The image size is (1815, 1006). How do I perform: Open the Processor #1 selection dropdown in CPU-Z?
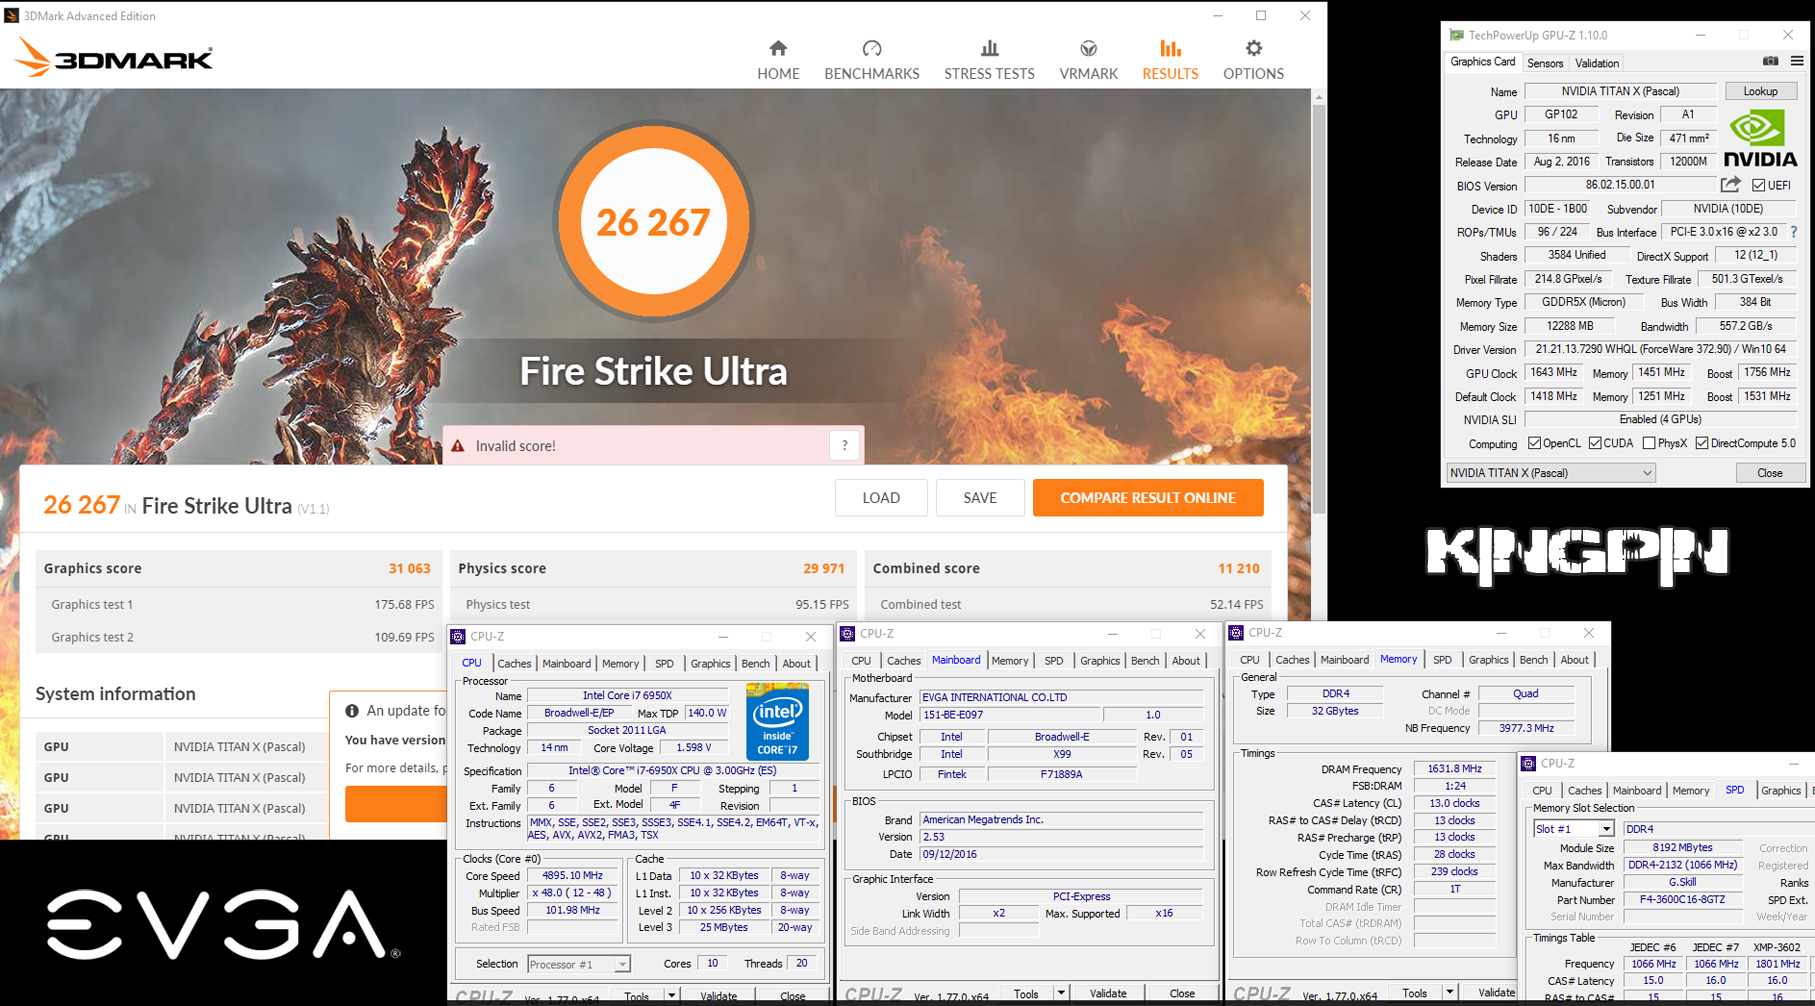pyautogui.click(x=578, y=964)
